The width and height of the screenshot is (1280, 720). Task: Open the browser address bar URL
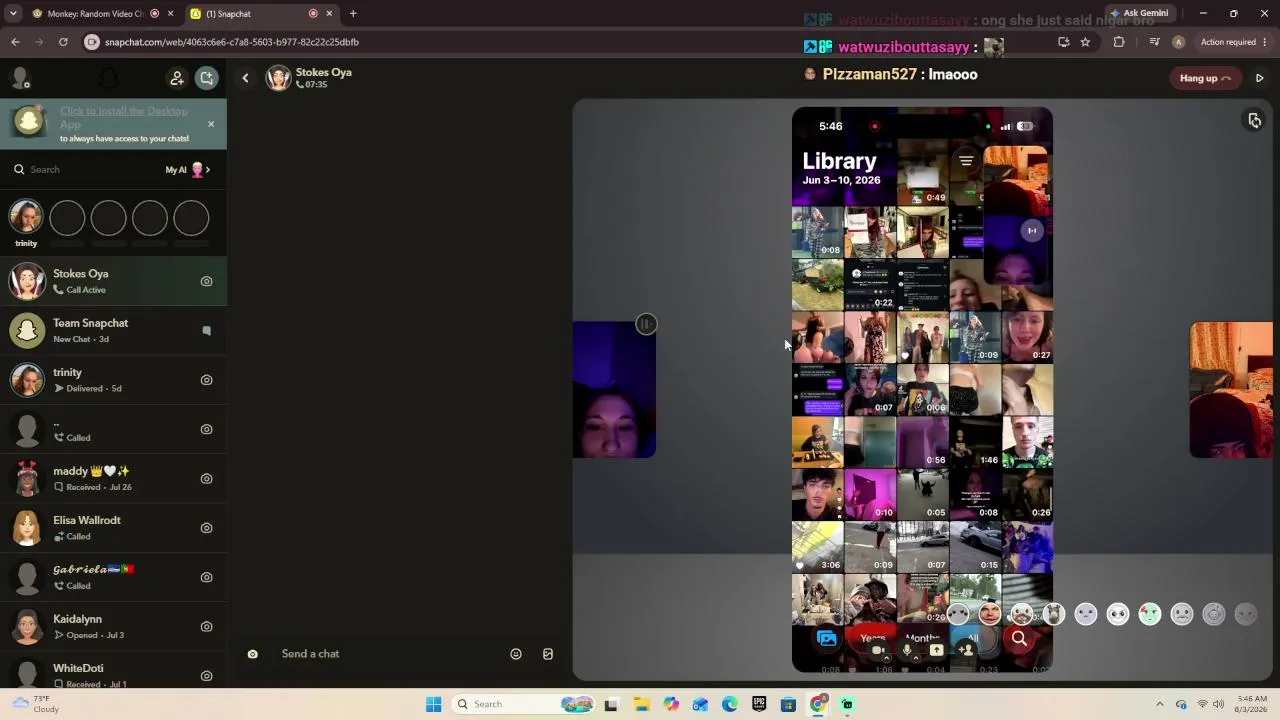click(x=232, y=42)
